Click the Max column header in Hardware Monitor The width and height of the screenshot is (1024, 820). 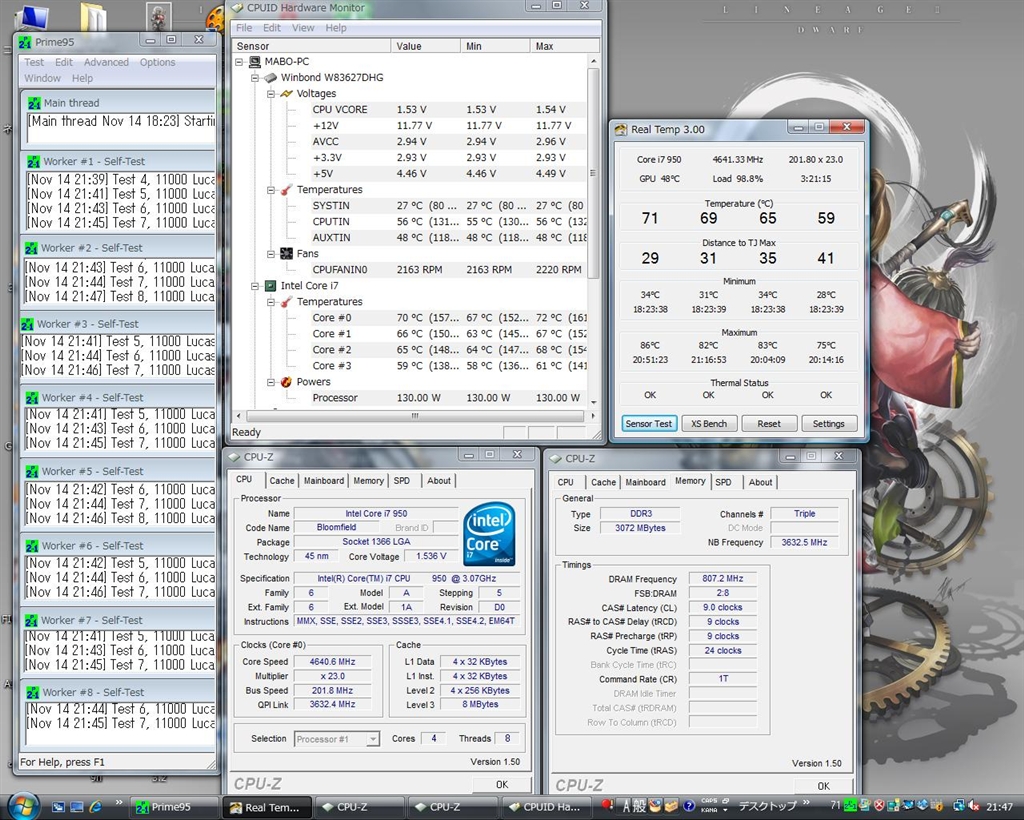point(545,46)
